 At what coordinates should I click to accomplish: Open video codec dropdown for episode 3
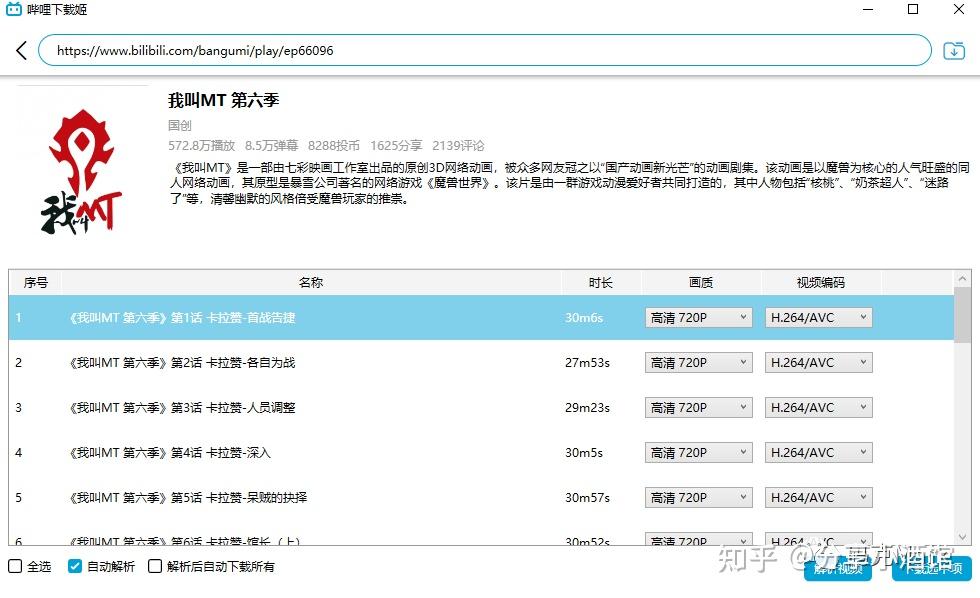(x=818, y=407)
